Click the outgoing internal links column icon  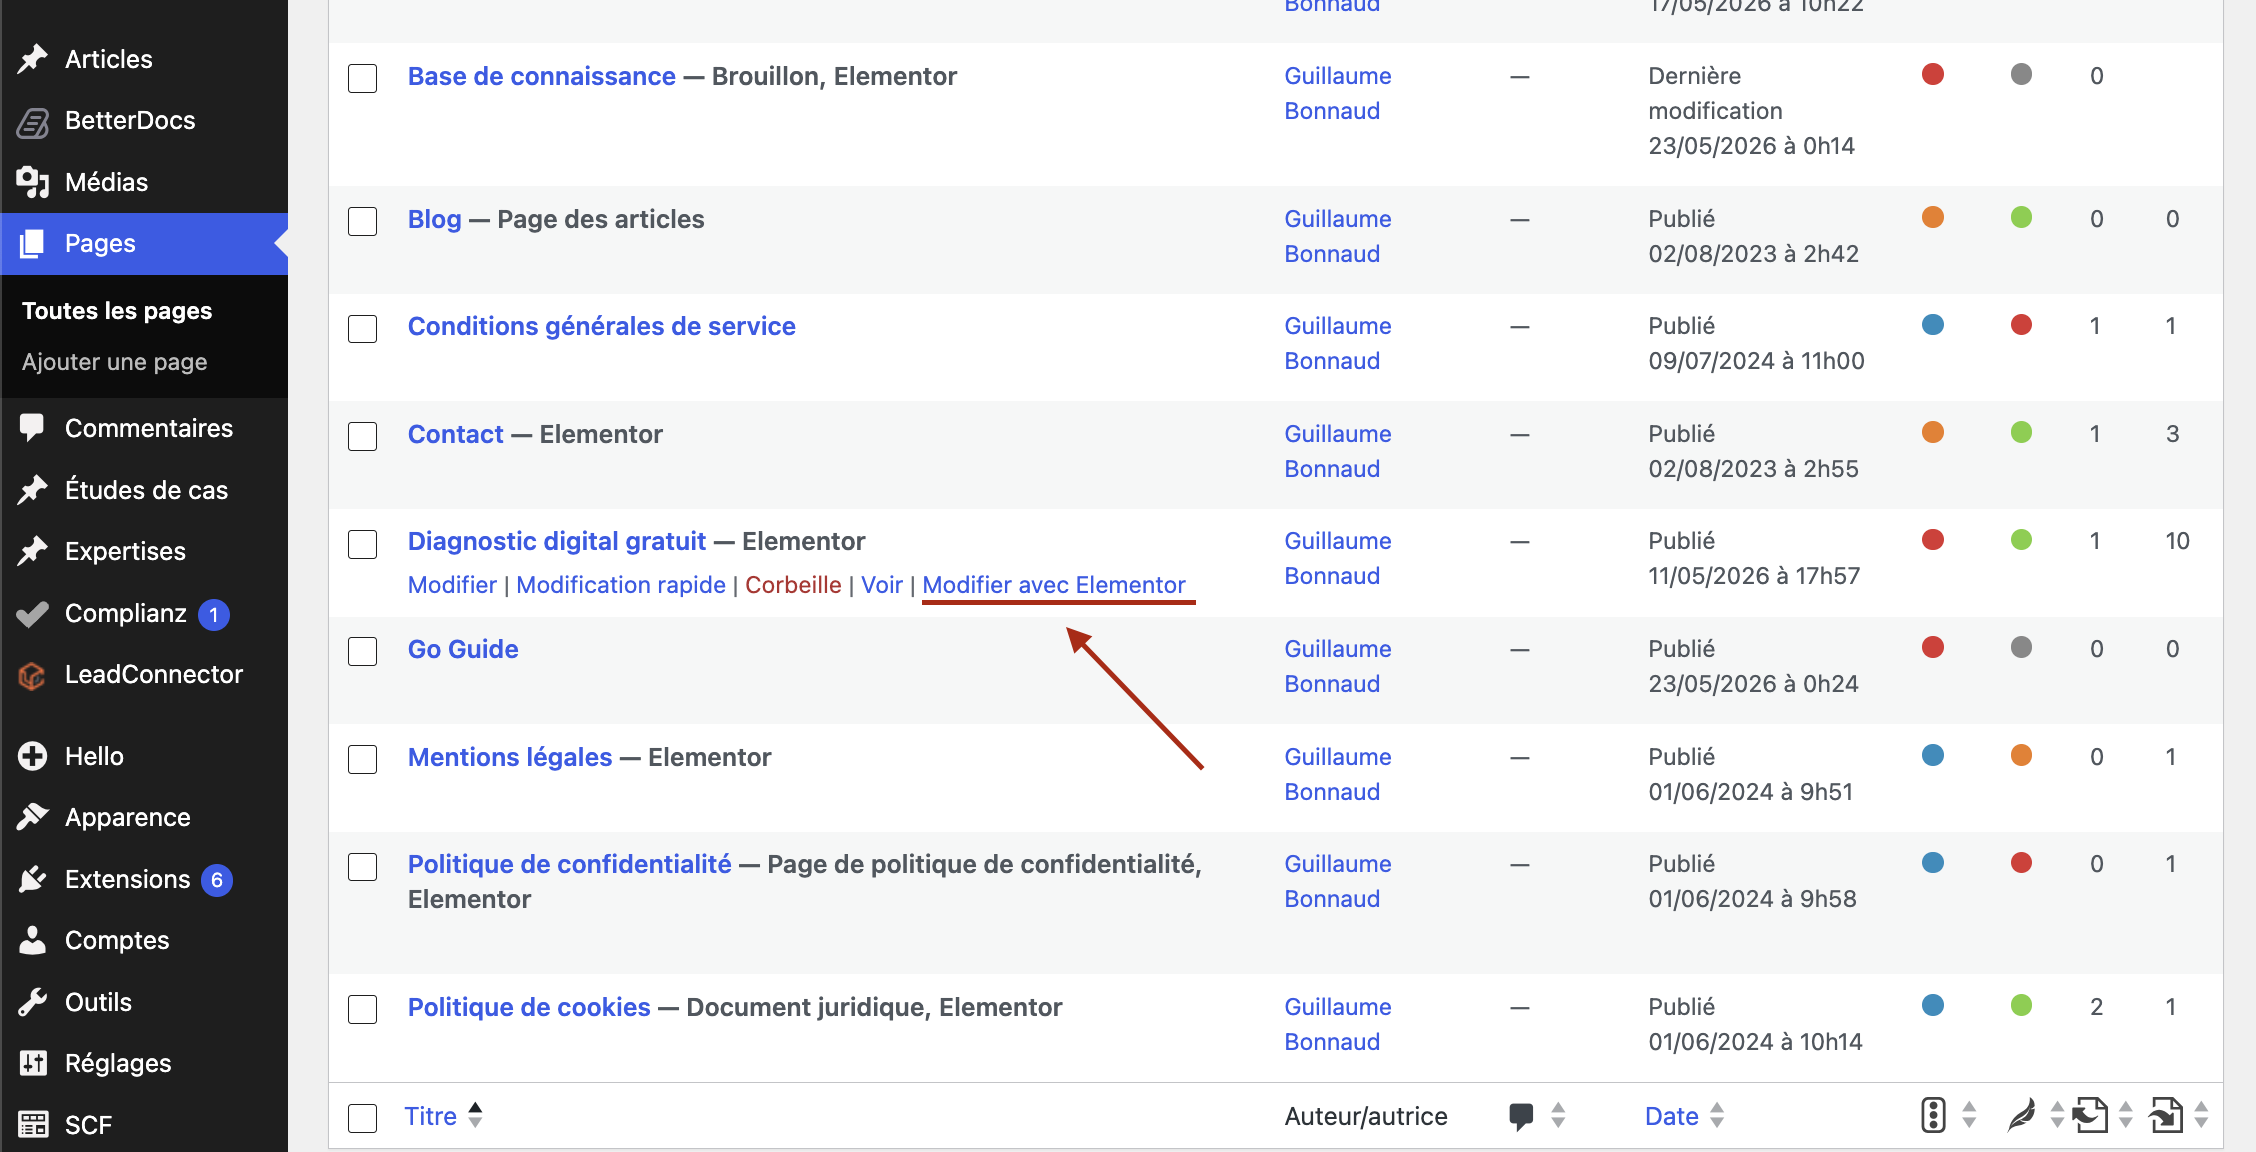tap(2090, 1115)
